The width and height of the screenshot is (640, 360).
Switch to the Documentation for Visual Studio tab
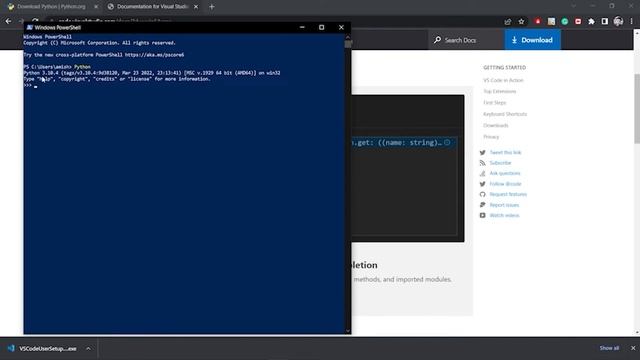point(152,7)
